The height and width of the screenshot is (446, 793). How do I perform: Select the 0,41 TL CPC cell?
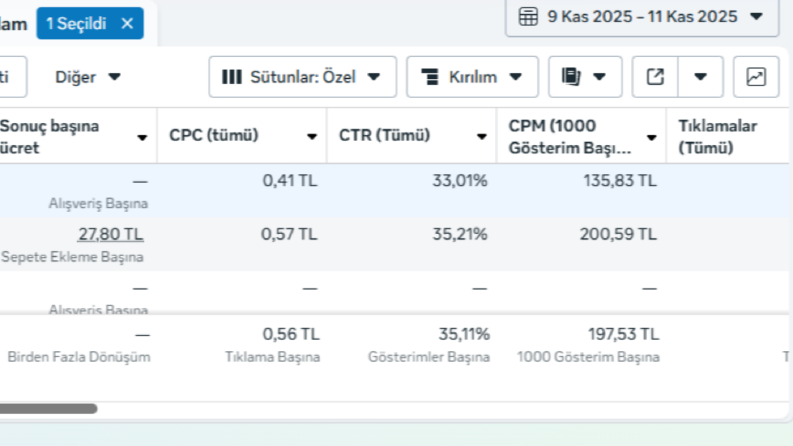pos(290,181)
